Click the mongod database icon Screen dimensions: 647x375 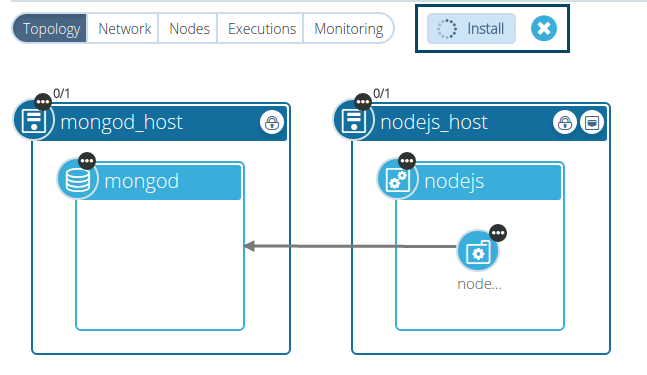coord(78,180)
